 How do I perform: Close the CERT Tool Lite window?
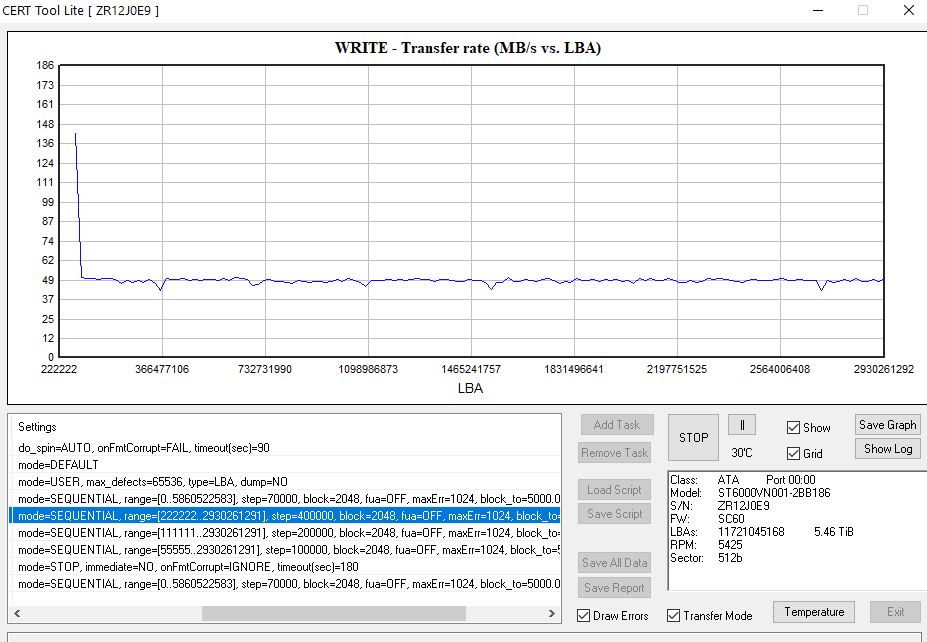[908, 10]
